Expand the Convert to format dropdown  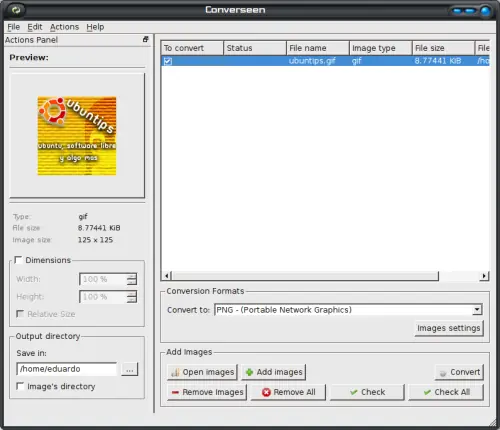(477, 310)
